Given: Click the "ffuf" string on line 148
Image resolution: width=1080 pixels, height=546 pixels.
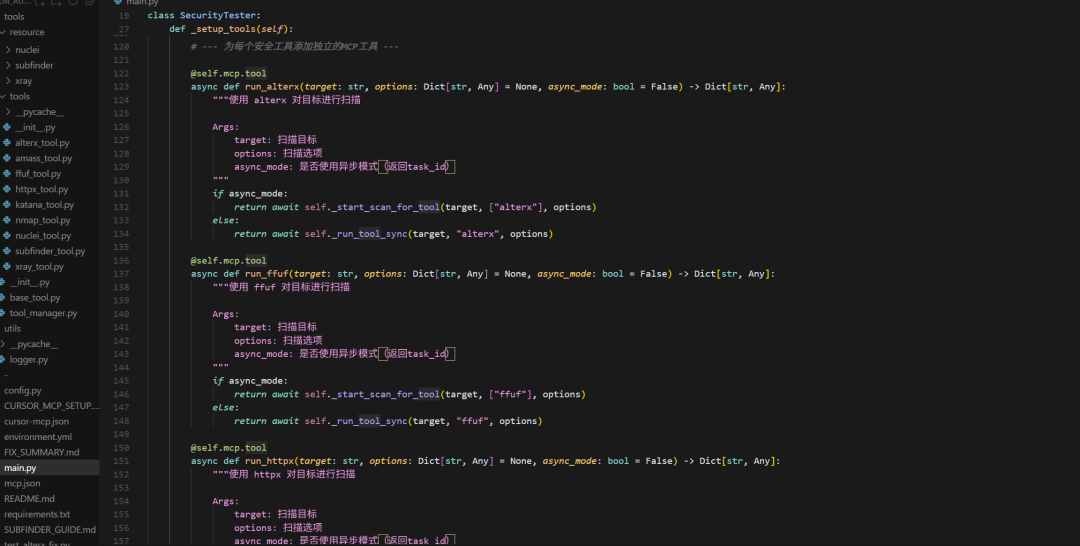Looking at the screenshot, I should [x=471, y=421].
